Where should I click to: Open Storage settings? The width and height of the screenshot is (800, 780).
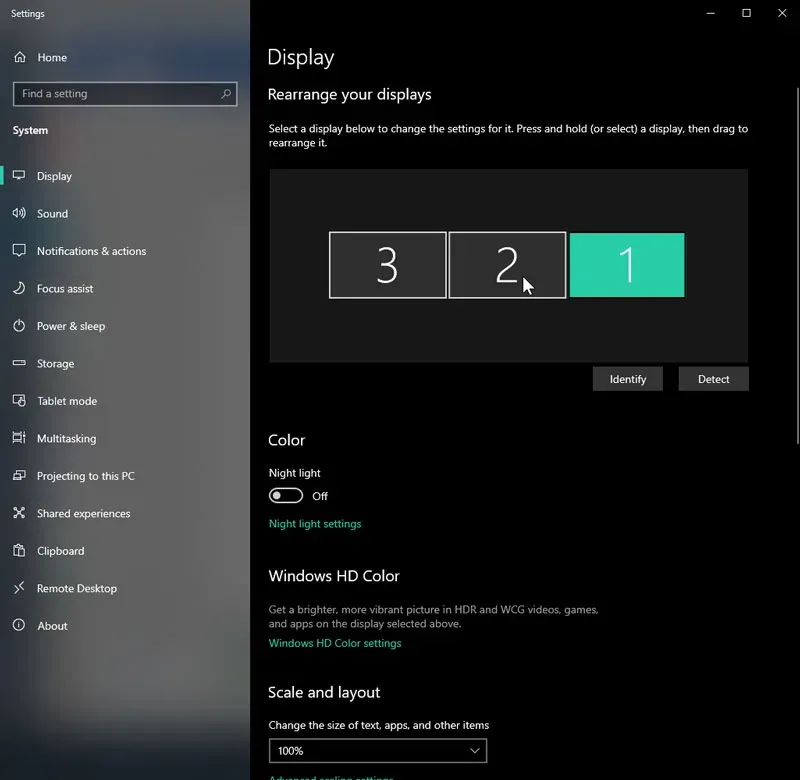click(125, 363)
